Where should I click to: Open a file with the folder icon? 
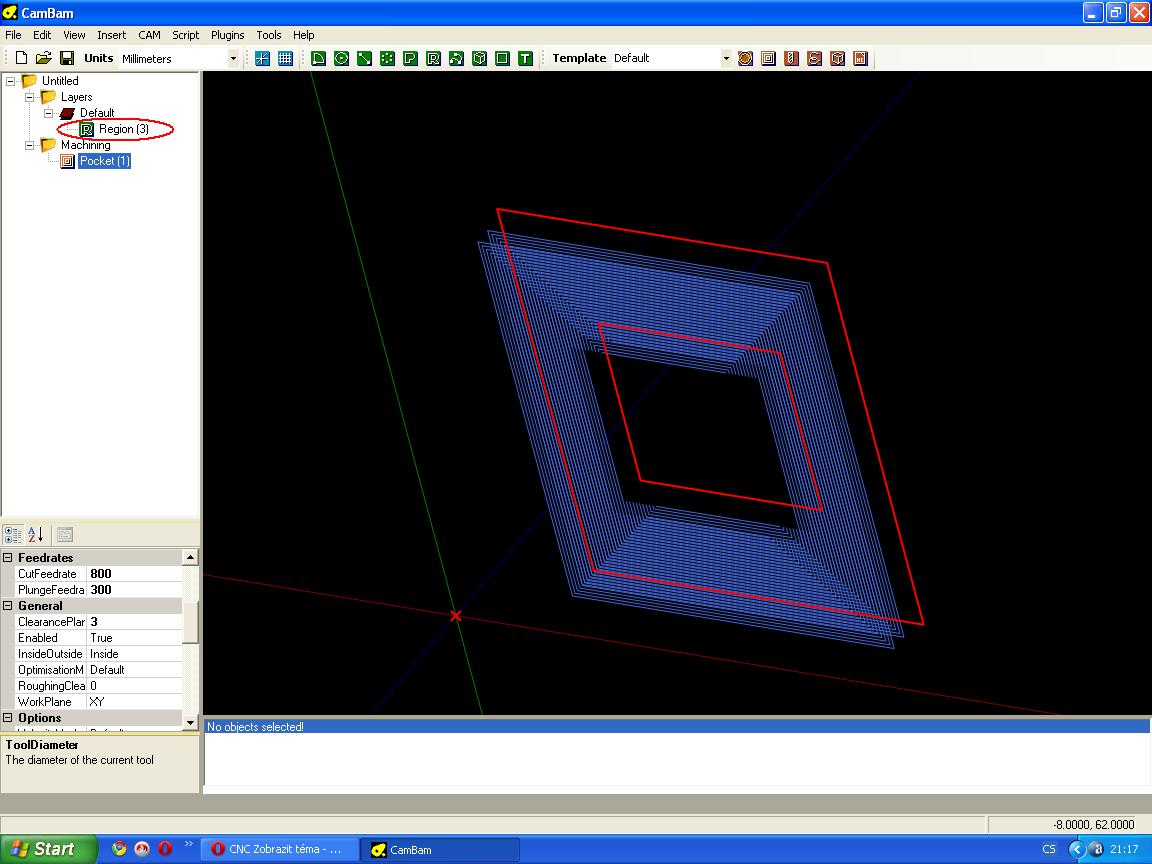(44, 58)
